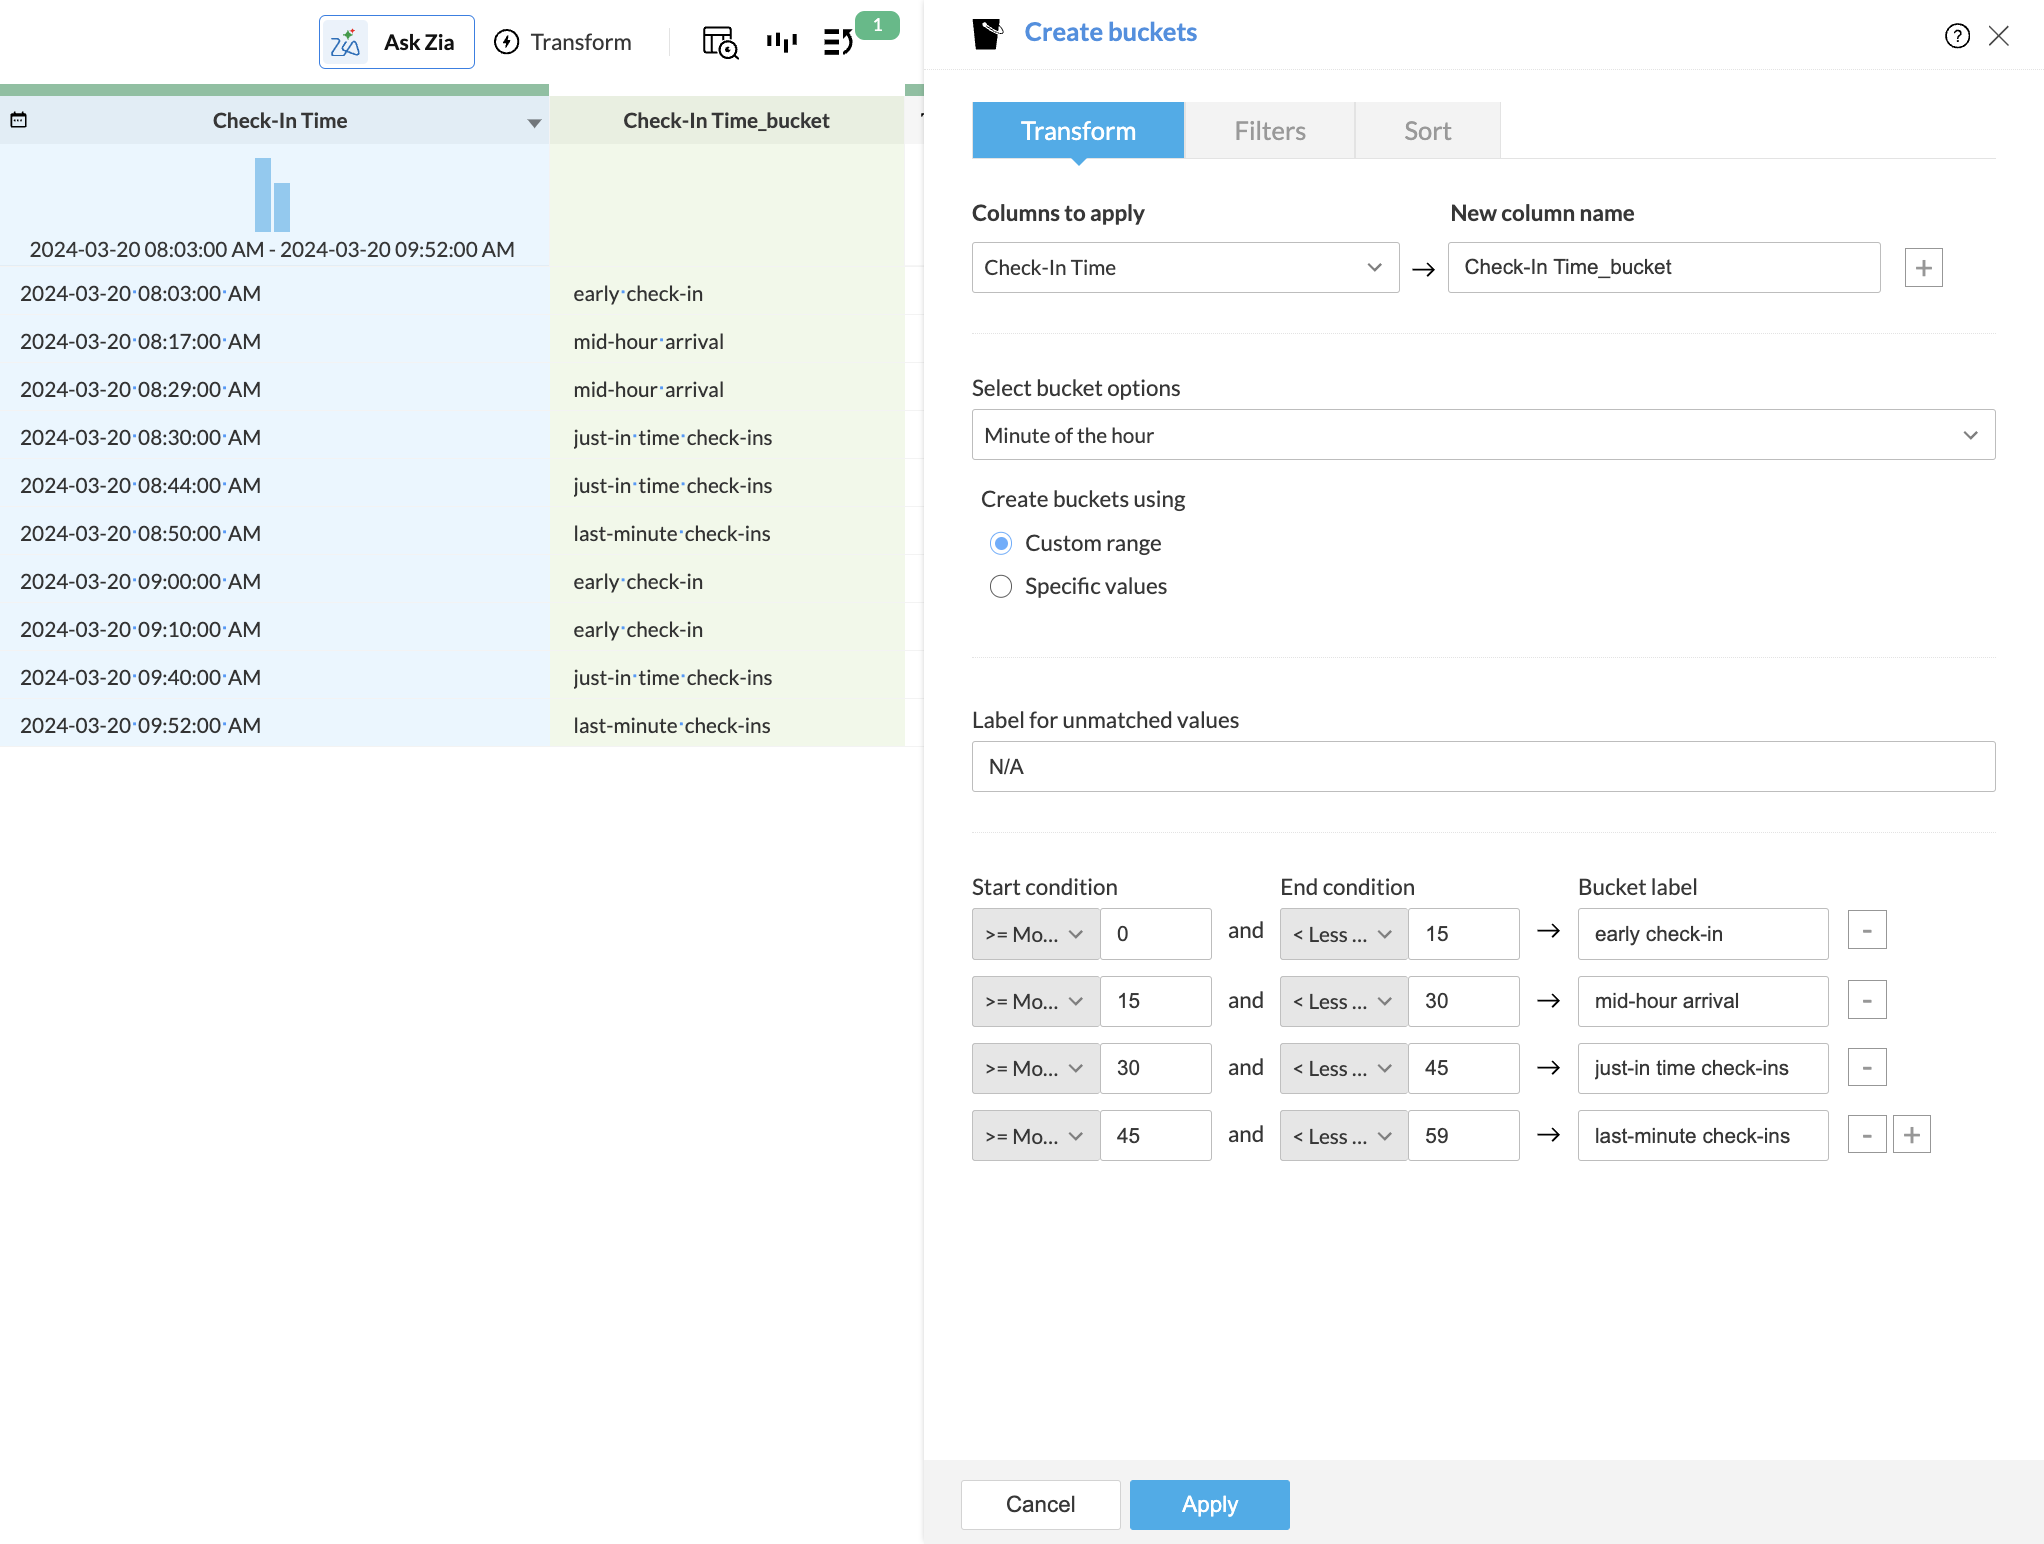Remove the early check-in bucket row

coord(1866,931)
